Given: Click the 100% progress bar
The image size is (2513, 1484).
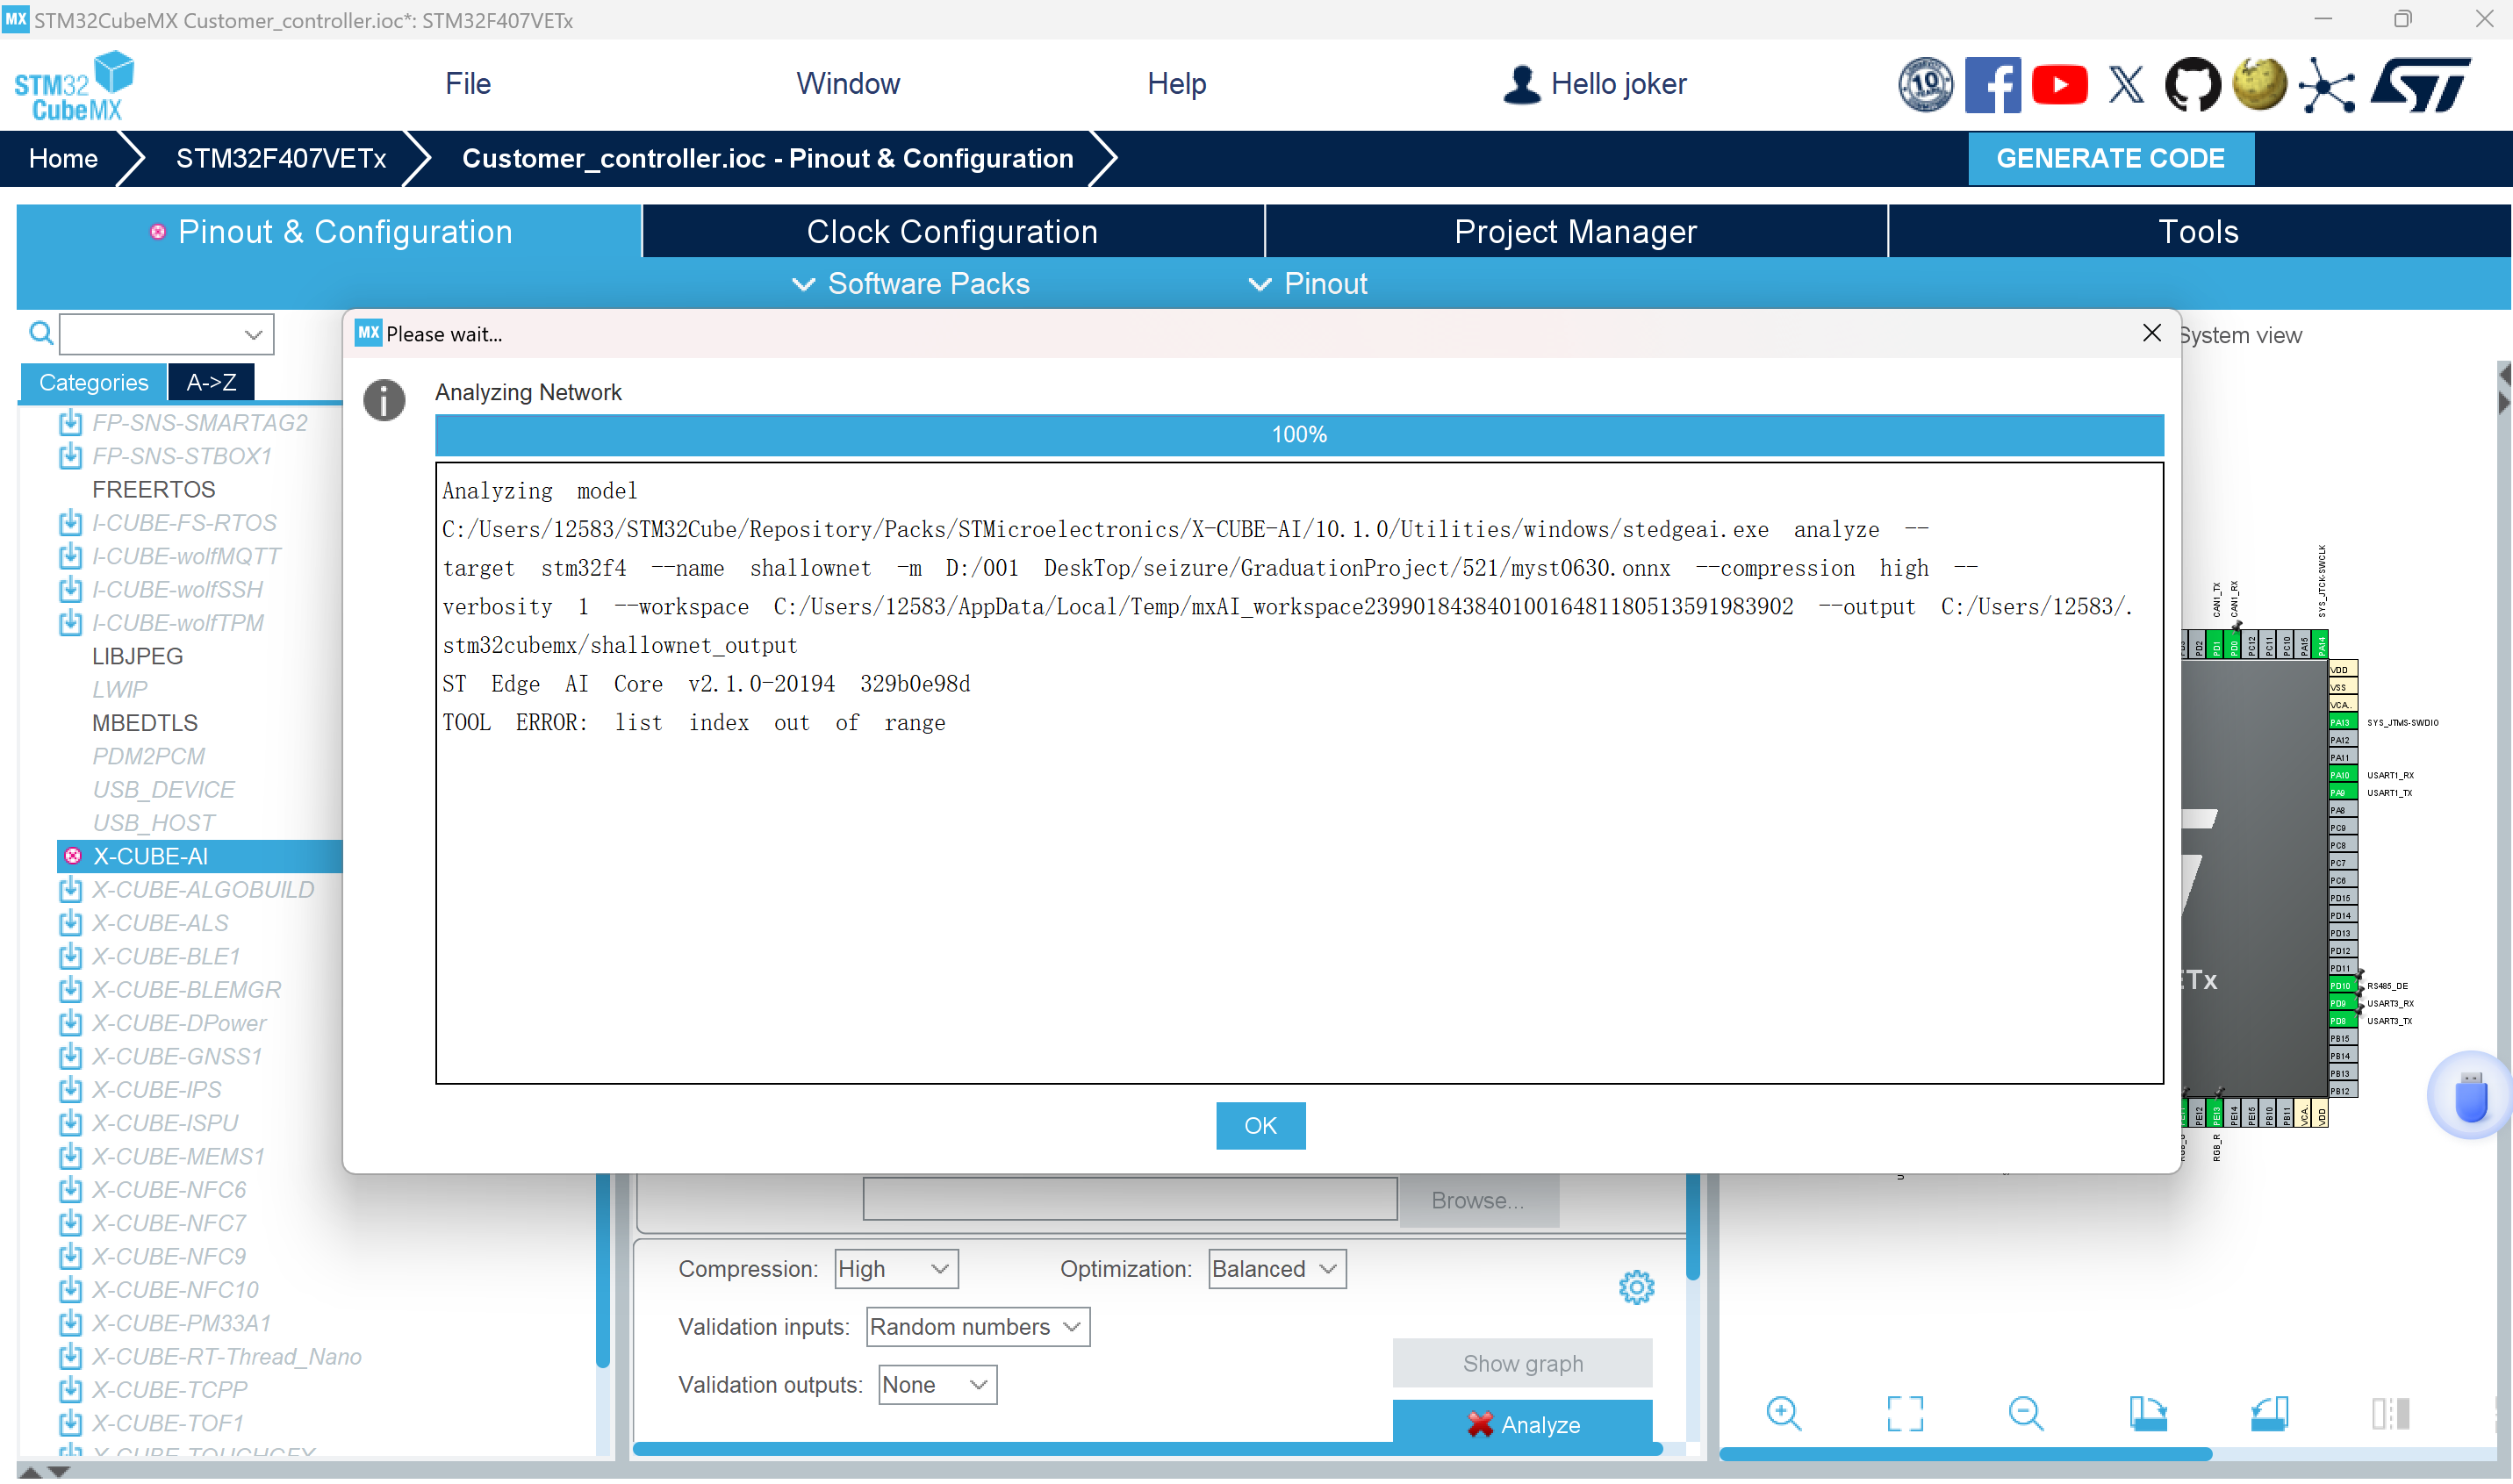Looking at the screenshot, I should pos(1297,434).
